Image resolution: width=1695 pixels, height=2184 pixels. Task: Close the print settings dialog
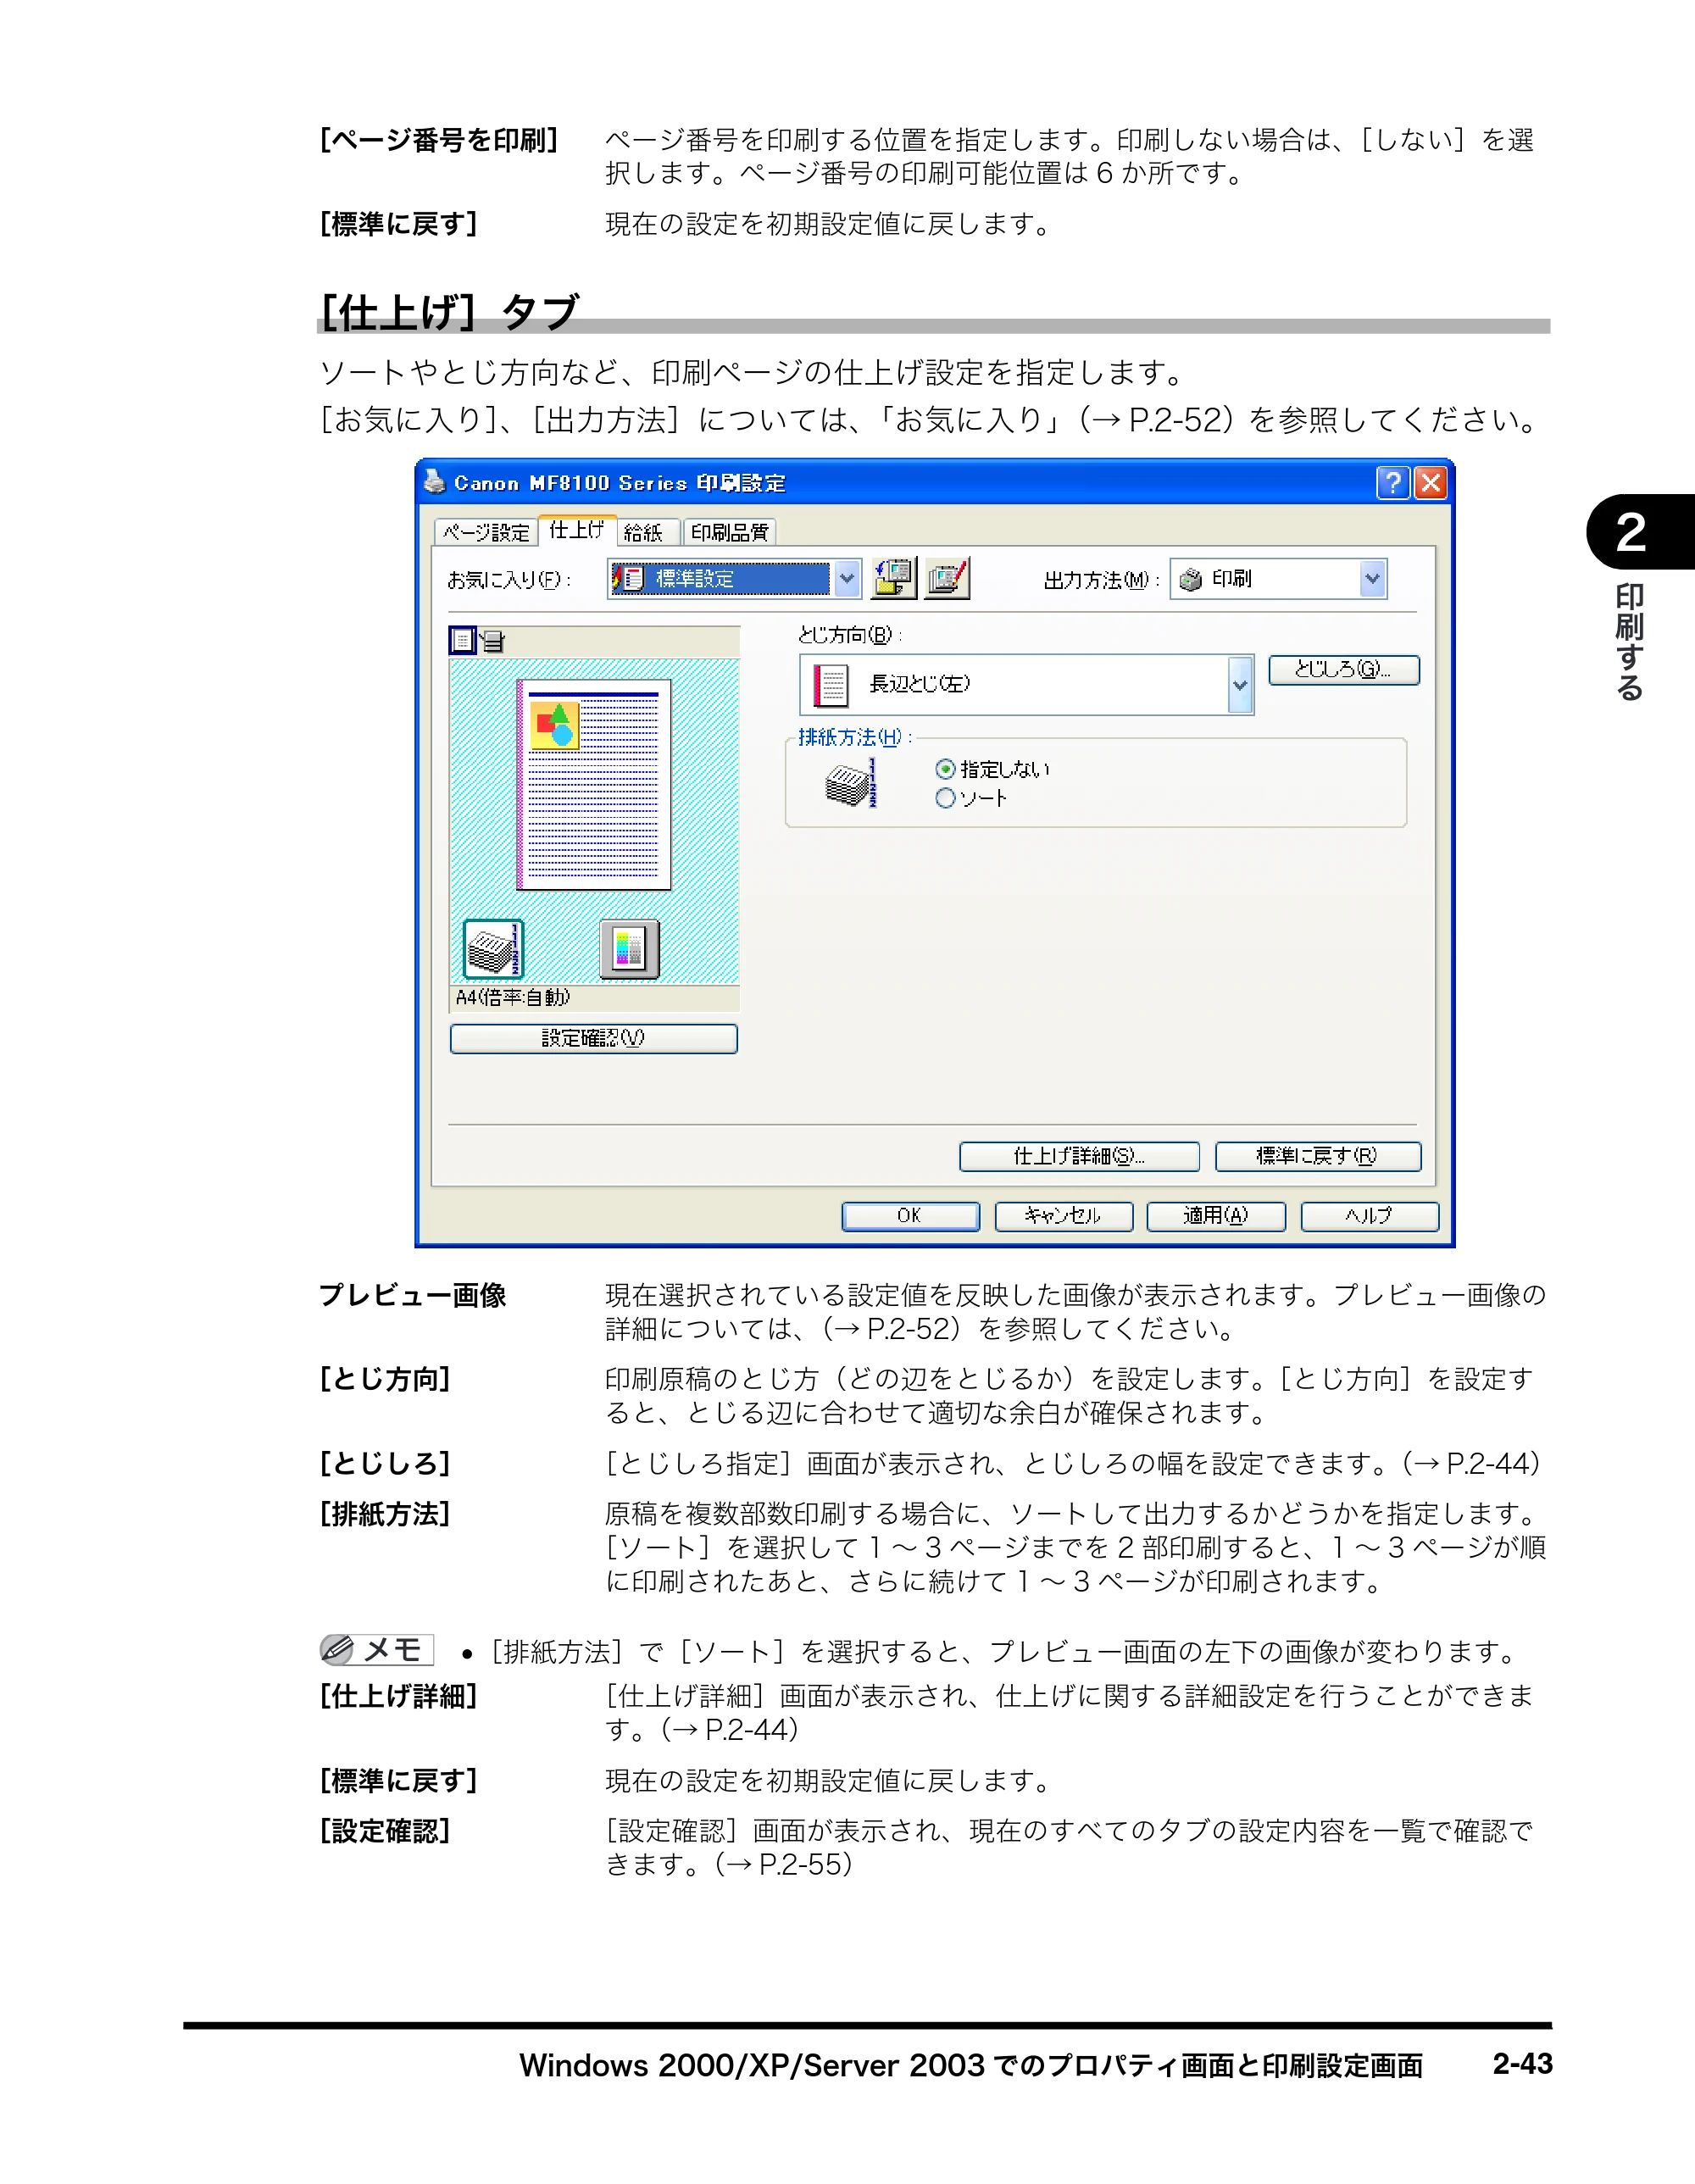[1430, 483]
